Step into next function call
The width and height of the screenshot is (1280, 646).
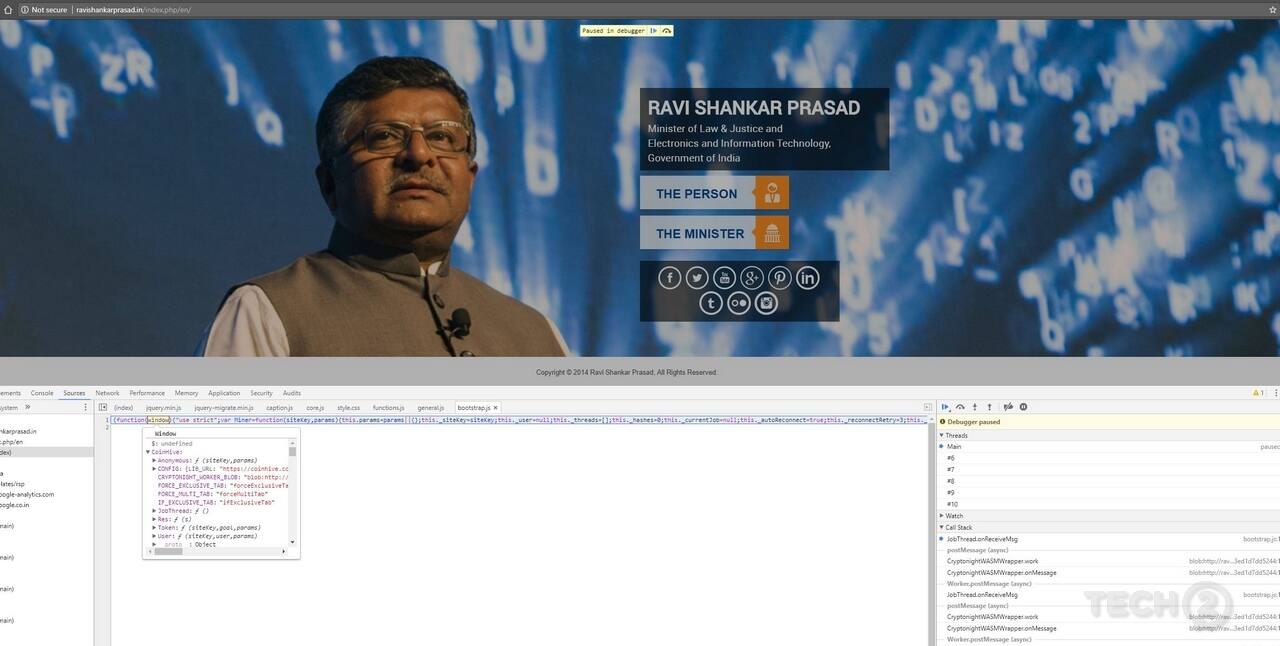[975, 407]
